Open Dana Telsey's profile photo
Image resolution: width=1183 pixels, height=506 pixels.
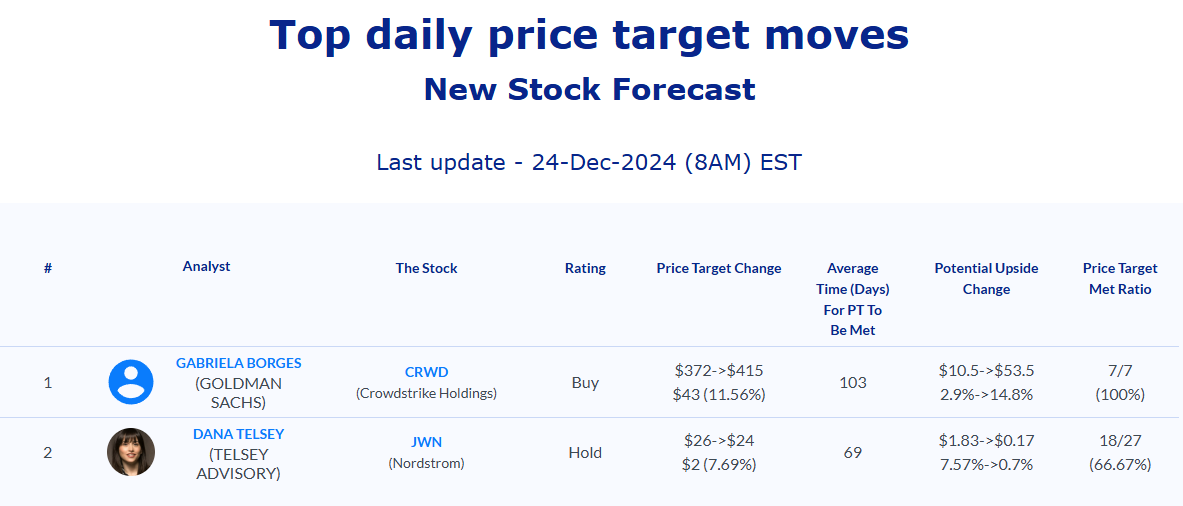click(x=131, y=452)
